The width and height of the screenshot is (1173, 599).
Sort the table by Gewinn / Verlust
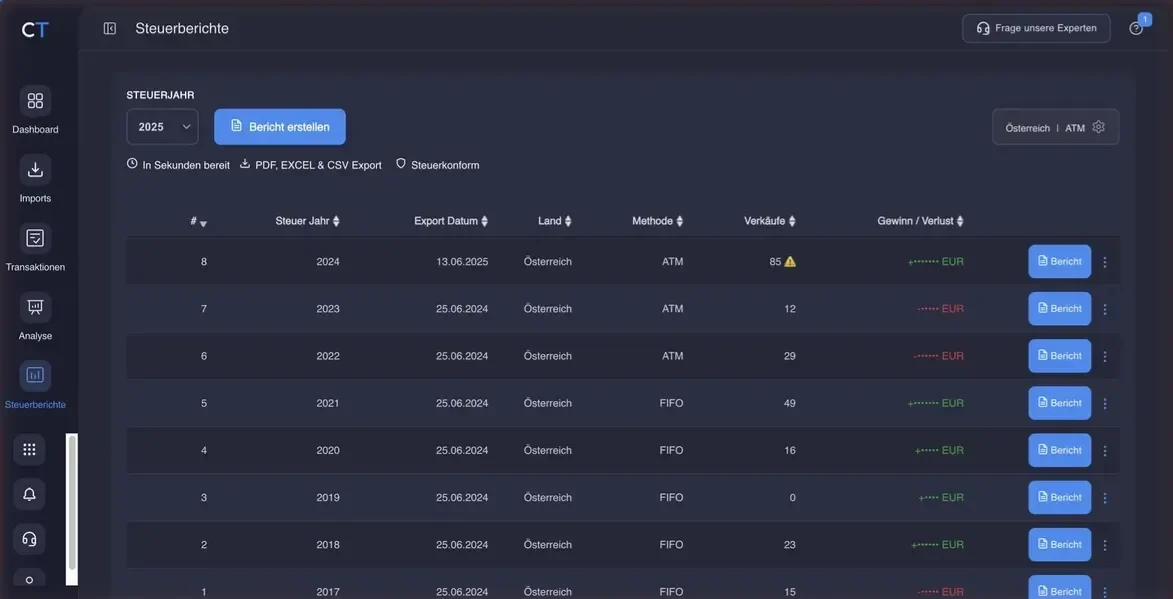920,221
